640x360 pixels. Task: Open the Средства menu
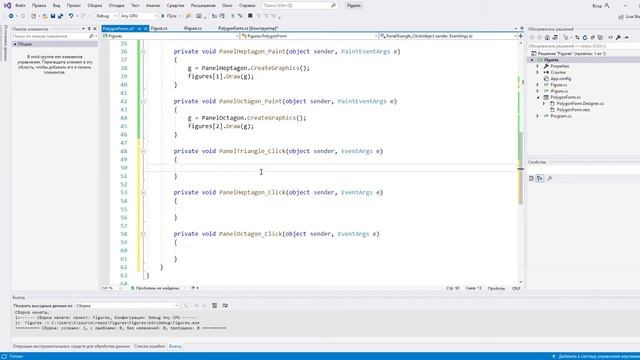176,6
